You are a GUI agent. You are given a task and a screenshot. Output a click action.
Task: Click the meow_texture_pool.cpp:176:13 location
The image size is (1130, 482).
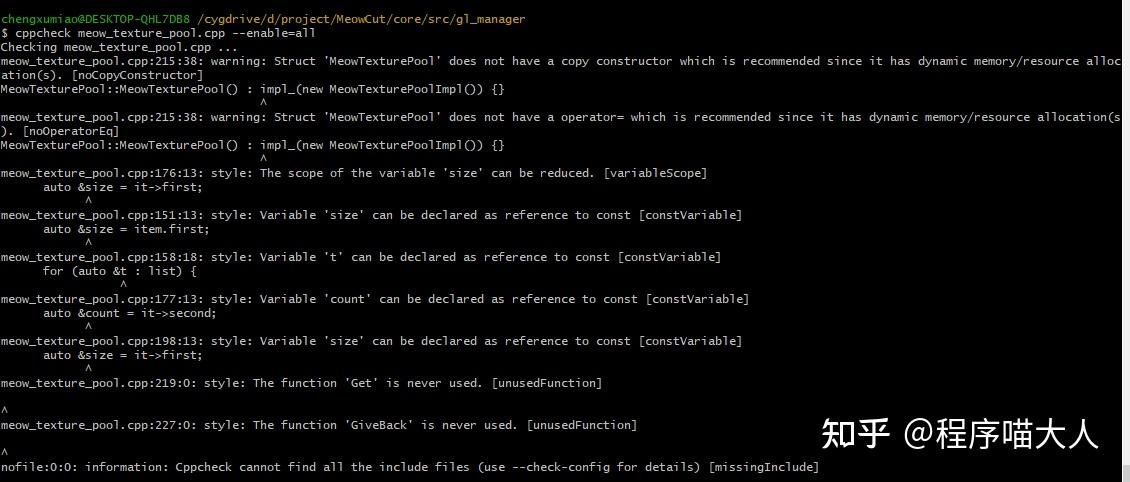(x=98, y=173)
